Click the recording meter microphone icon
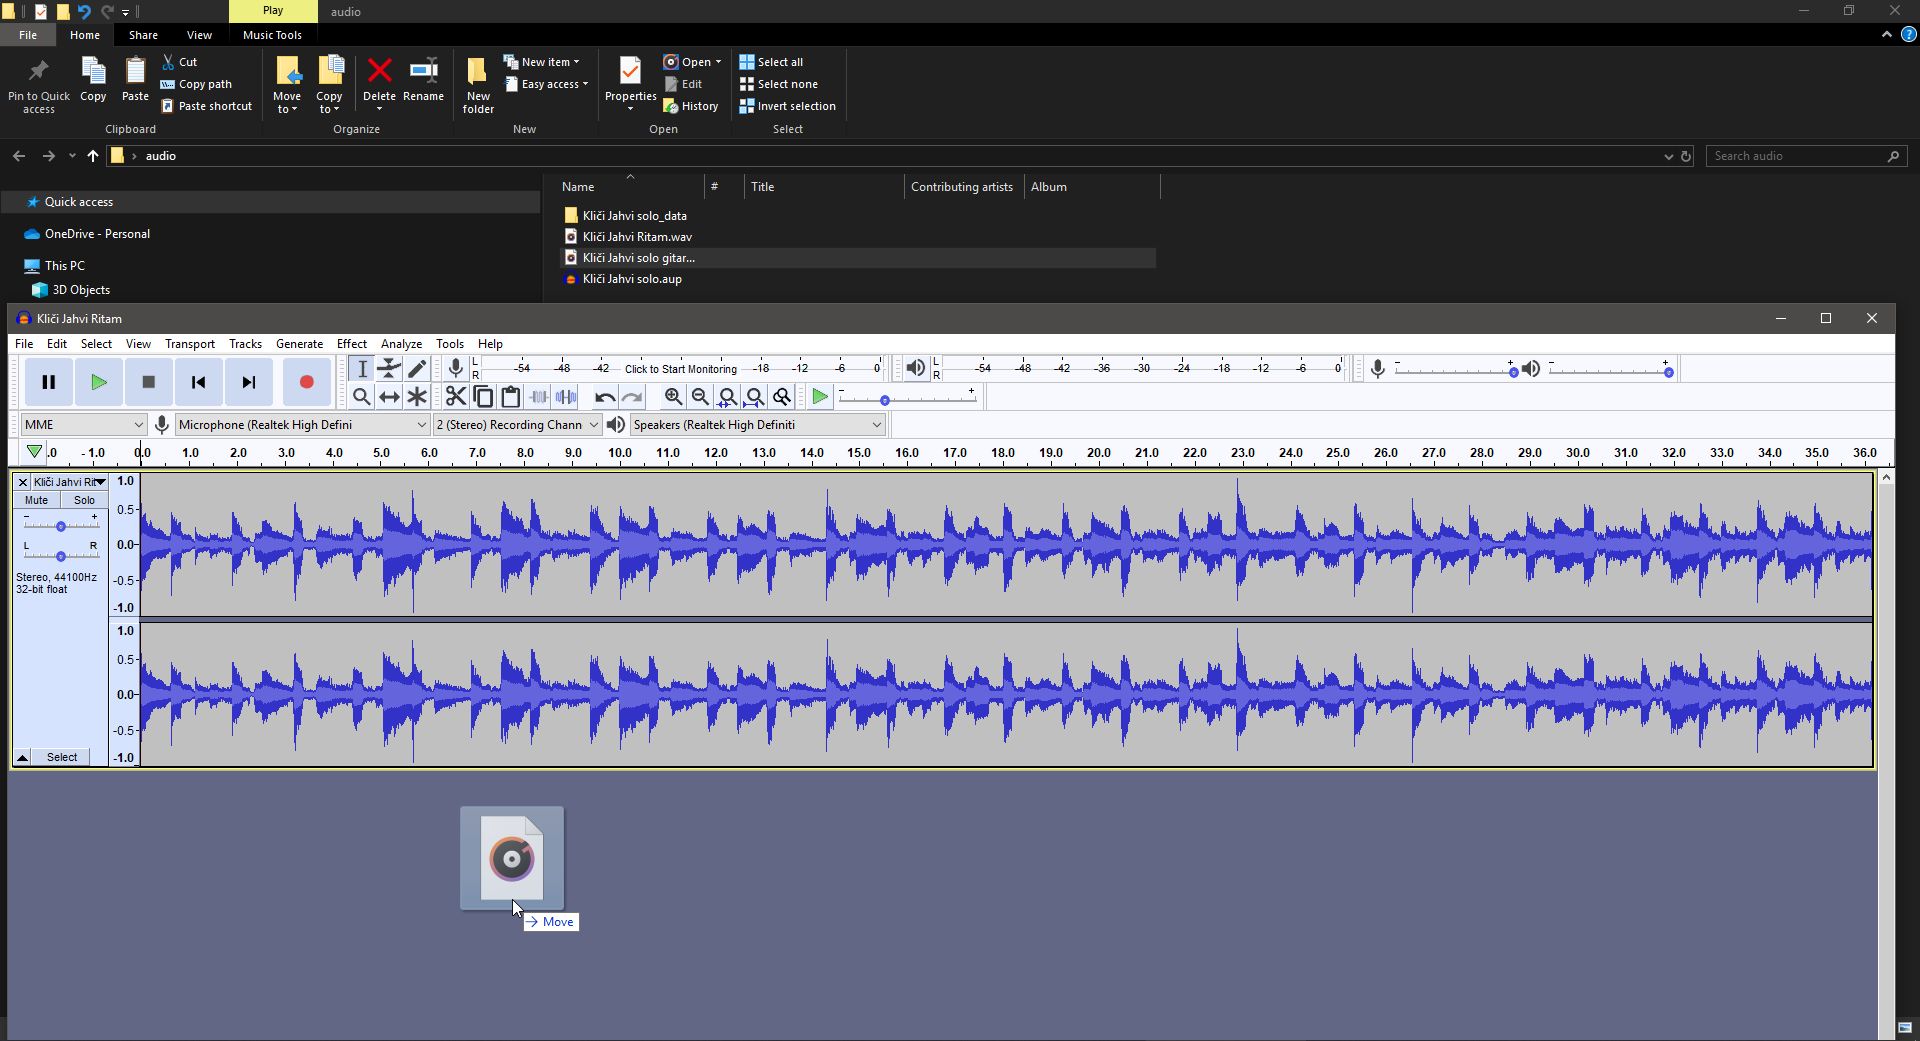Image resolution: width=1920 pixels, height=1041 pixels. coord(455,368)
